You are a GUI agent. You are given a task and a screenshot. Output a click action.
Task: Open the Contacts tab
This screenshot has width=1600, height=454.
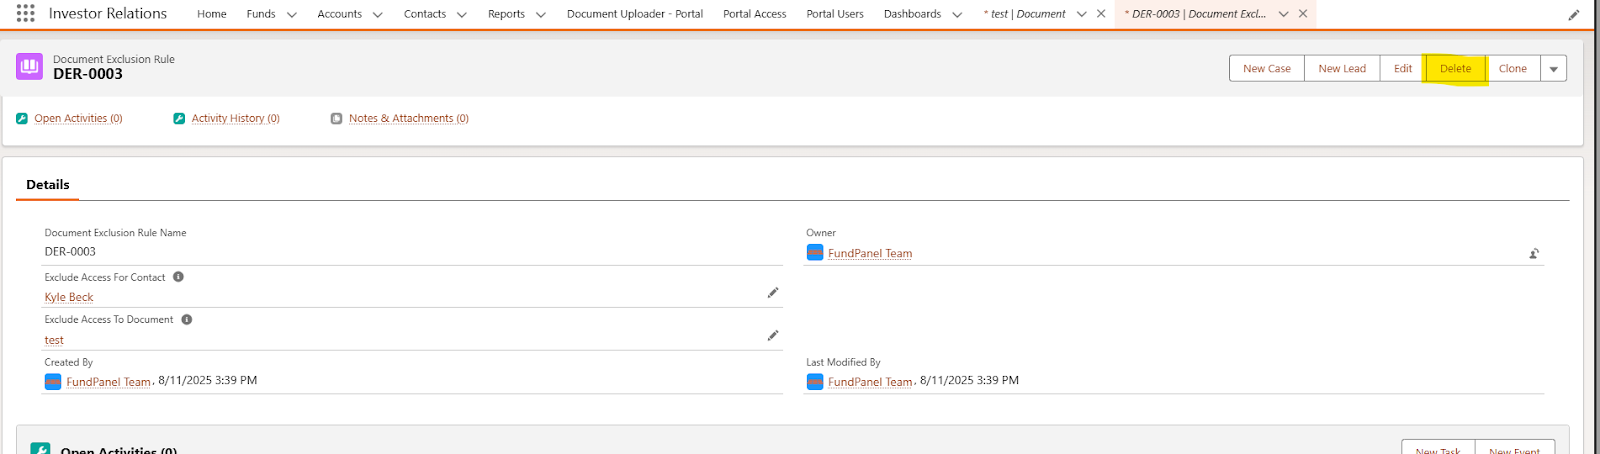click(425, 14)
